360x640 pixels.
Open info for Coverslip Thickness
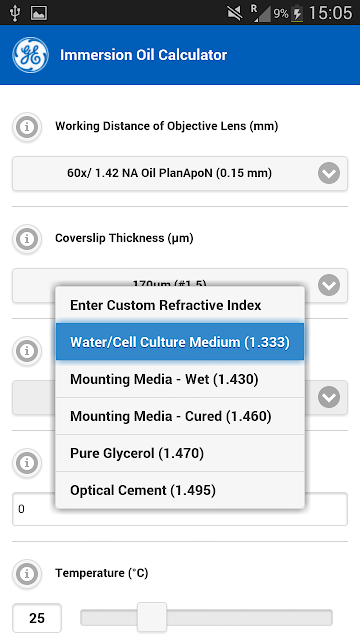pos(27,239)
